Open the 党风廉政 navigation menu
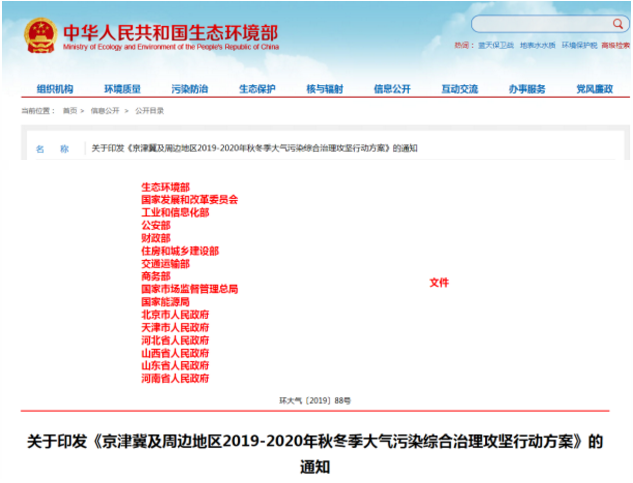The width and height of the screenshot is (633, 483). click(x=594, y=89)
